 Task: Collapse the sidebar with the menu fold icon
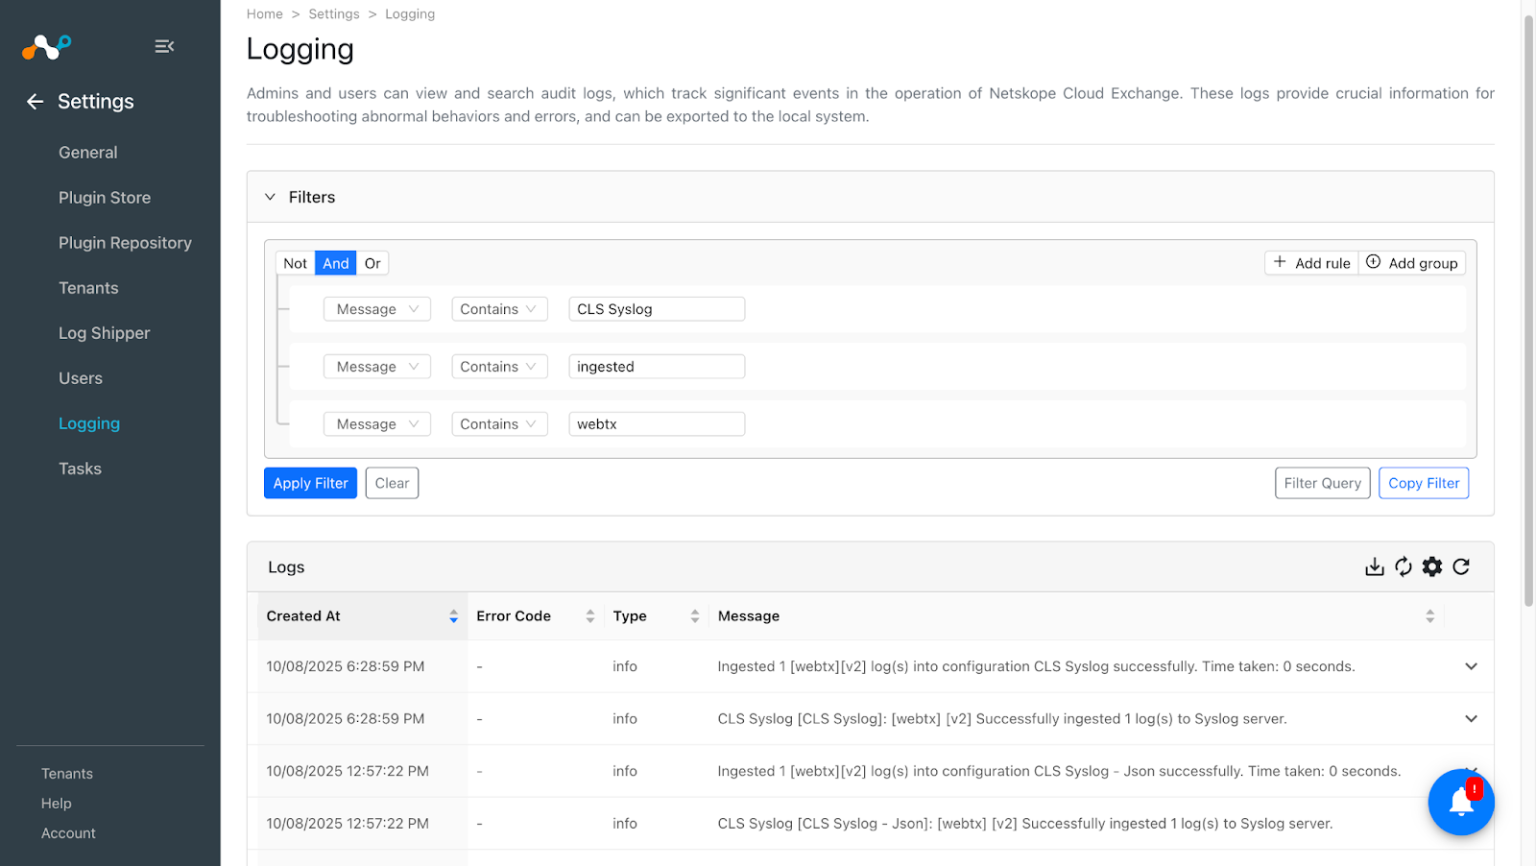pos(165,46)
